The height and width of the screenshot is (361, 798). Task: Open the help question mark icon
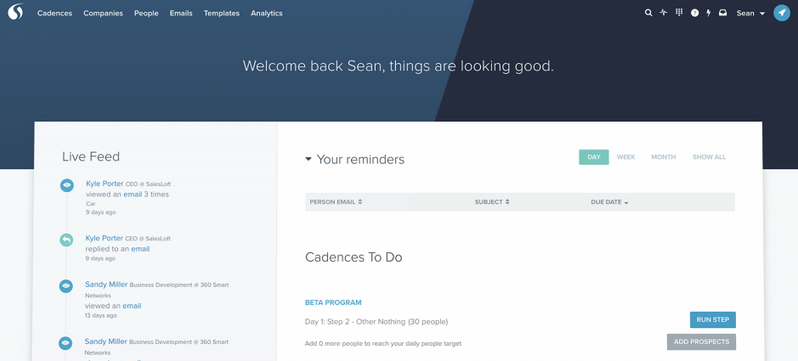coord(695,13)
